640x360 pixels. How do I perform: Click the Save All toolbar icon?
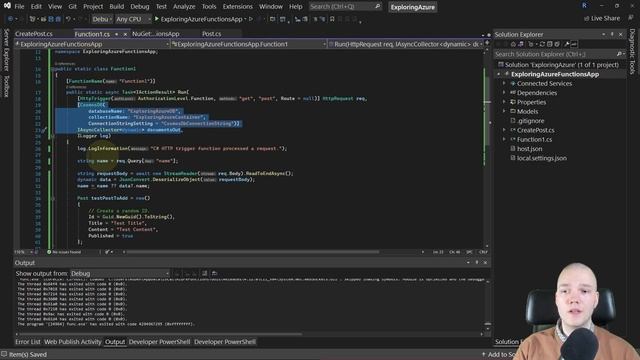58,19
